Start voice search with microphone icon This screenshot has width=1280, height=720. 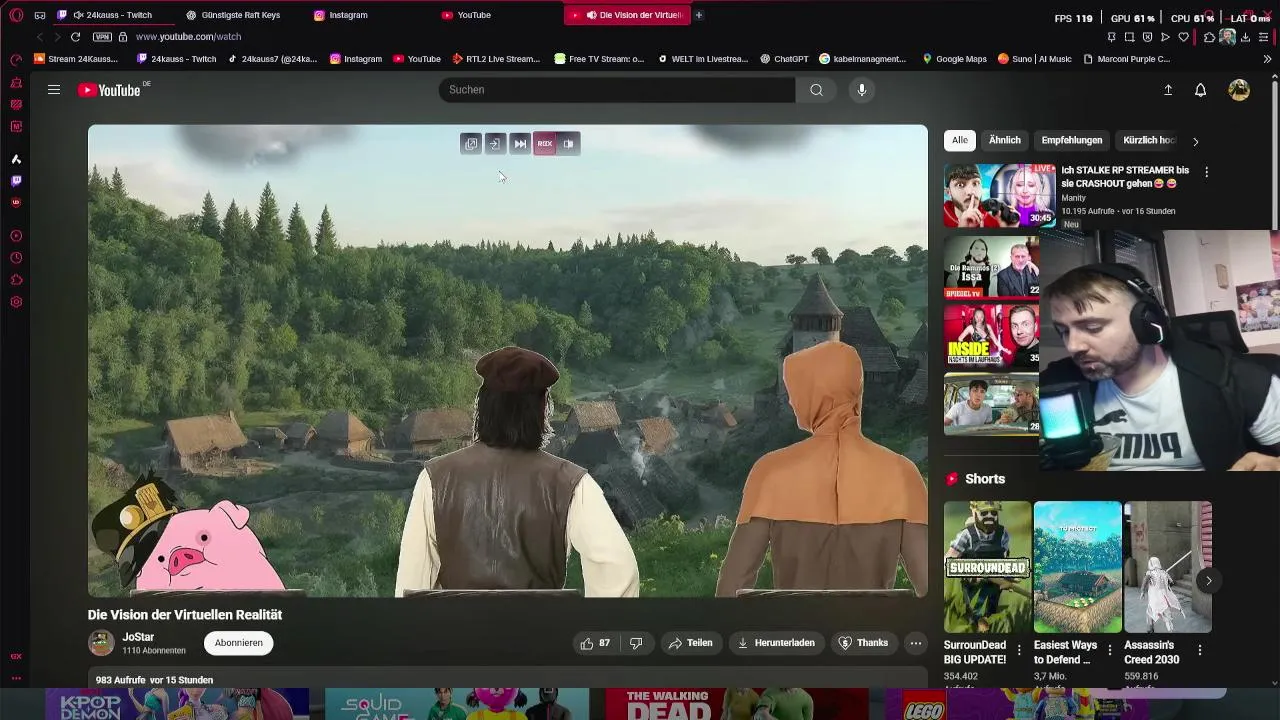click(862, 90)
